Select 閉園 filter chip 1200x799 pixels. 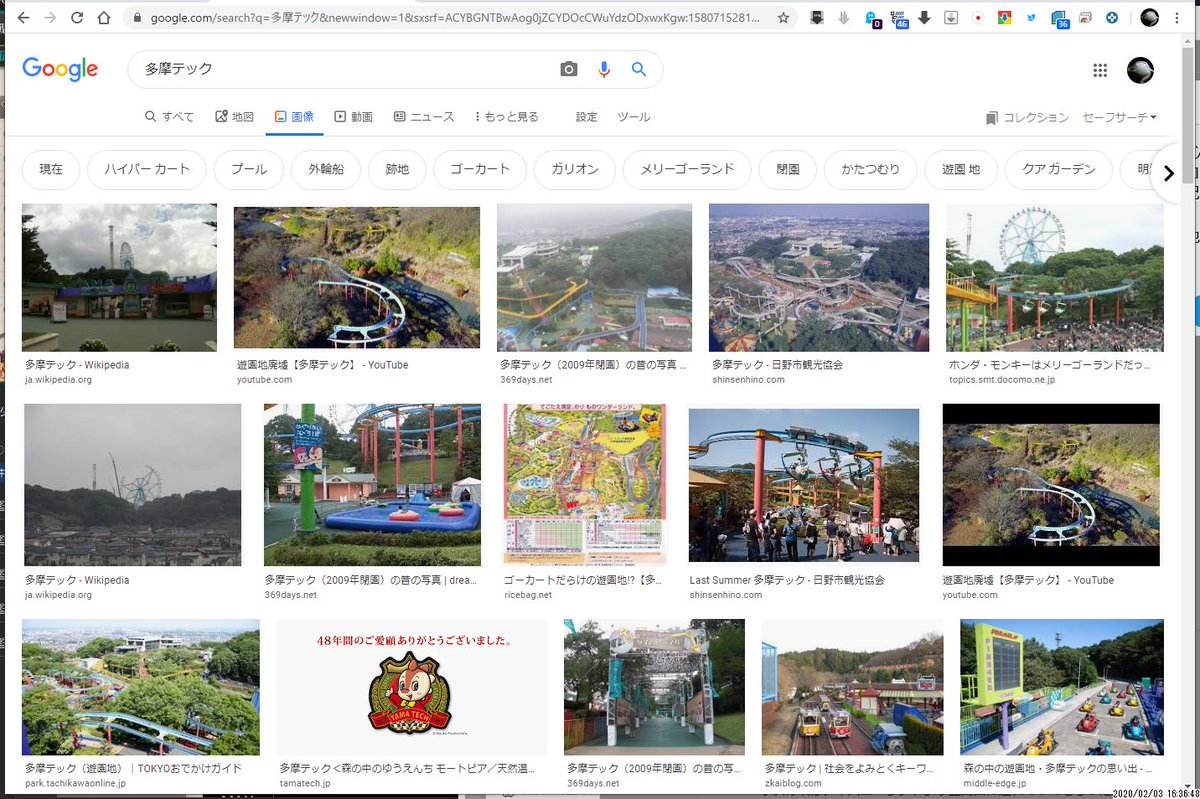[x=788, y=169]
